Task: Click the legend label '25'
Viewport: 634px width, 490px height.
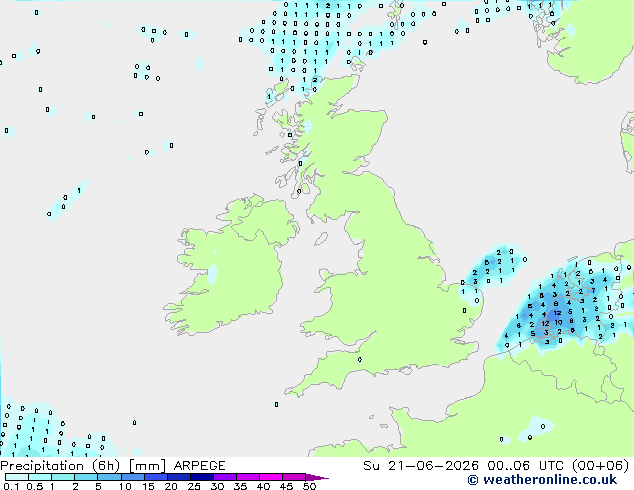Action: pos(194,486)
